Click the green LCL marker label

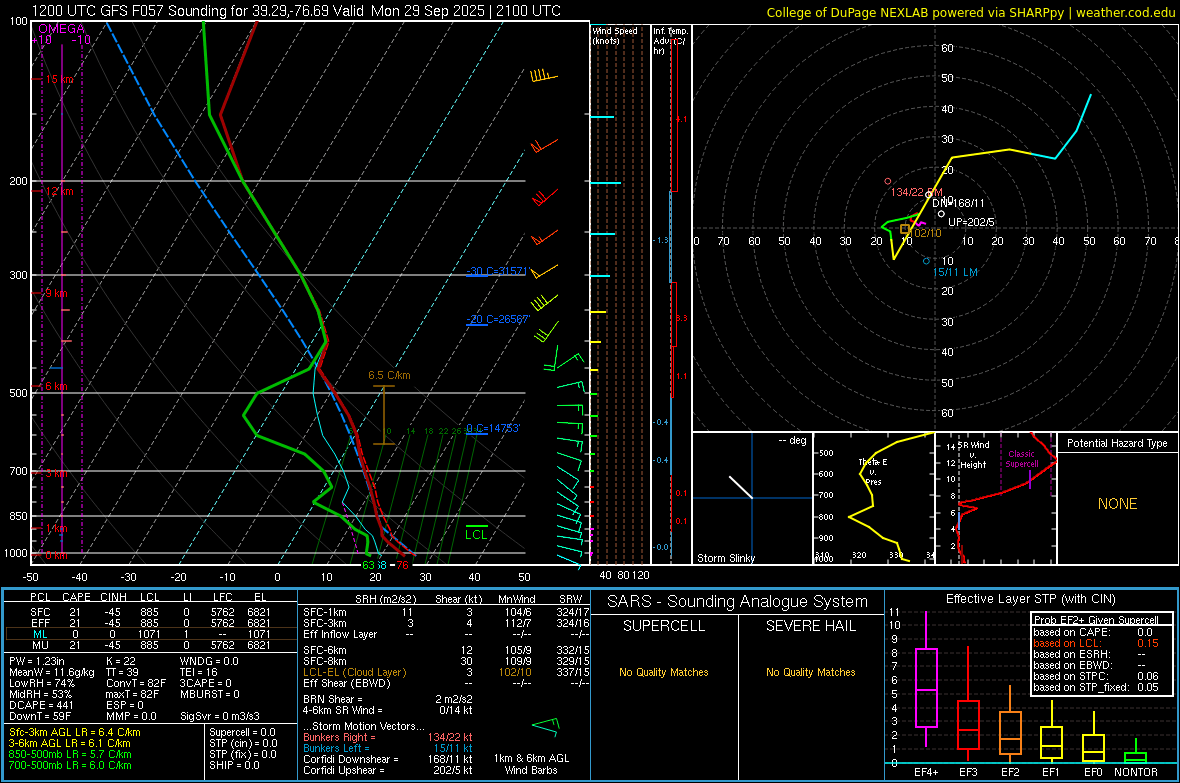pyautogui.click(x=476, y=535)
